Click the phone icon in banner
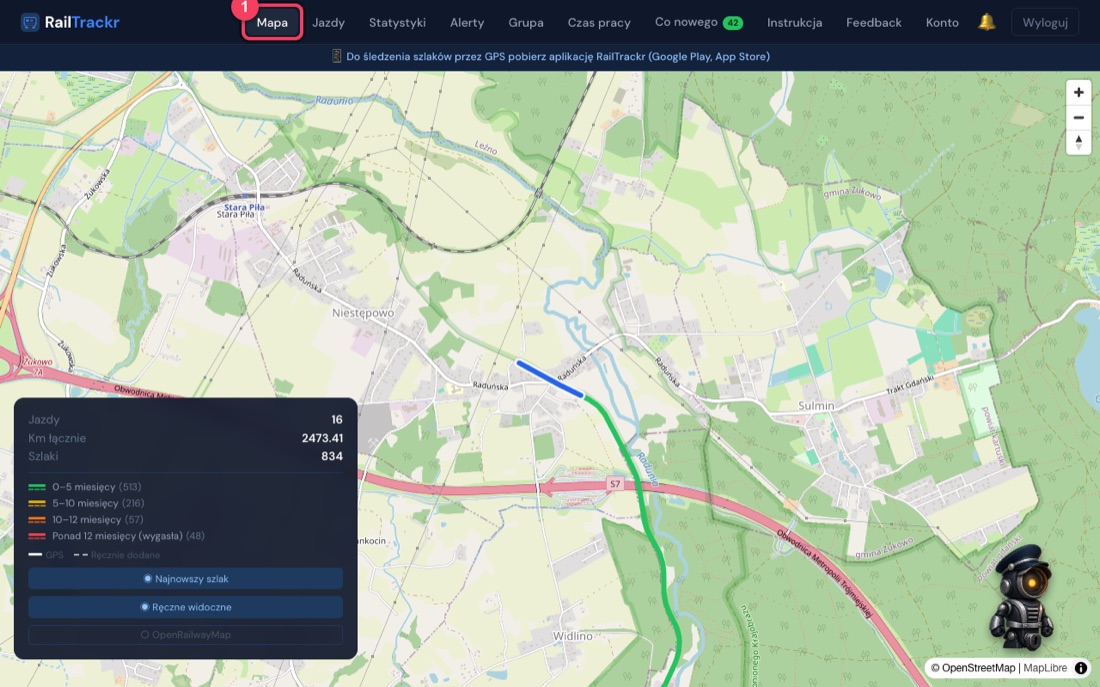 (x=337, y=56)
